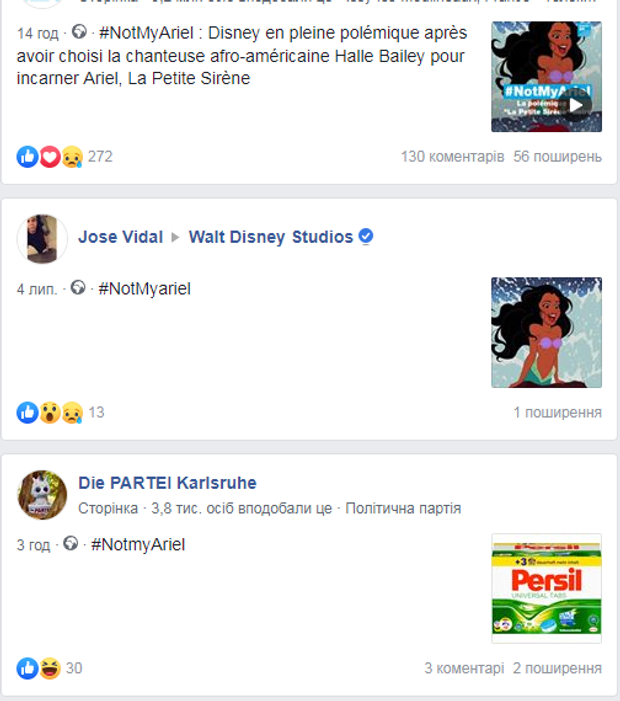Click the like reaction icon on the 272-reaction post
The width and height of the screenshot is (620, 701).
coord(27,157)
